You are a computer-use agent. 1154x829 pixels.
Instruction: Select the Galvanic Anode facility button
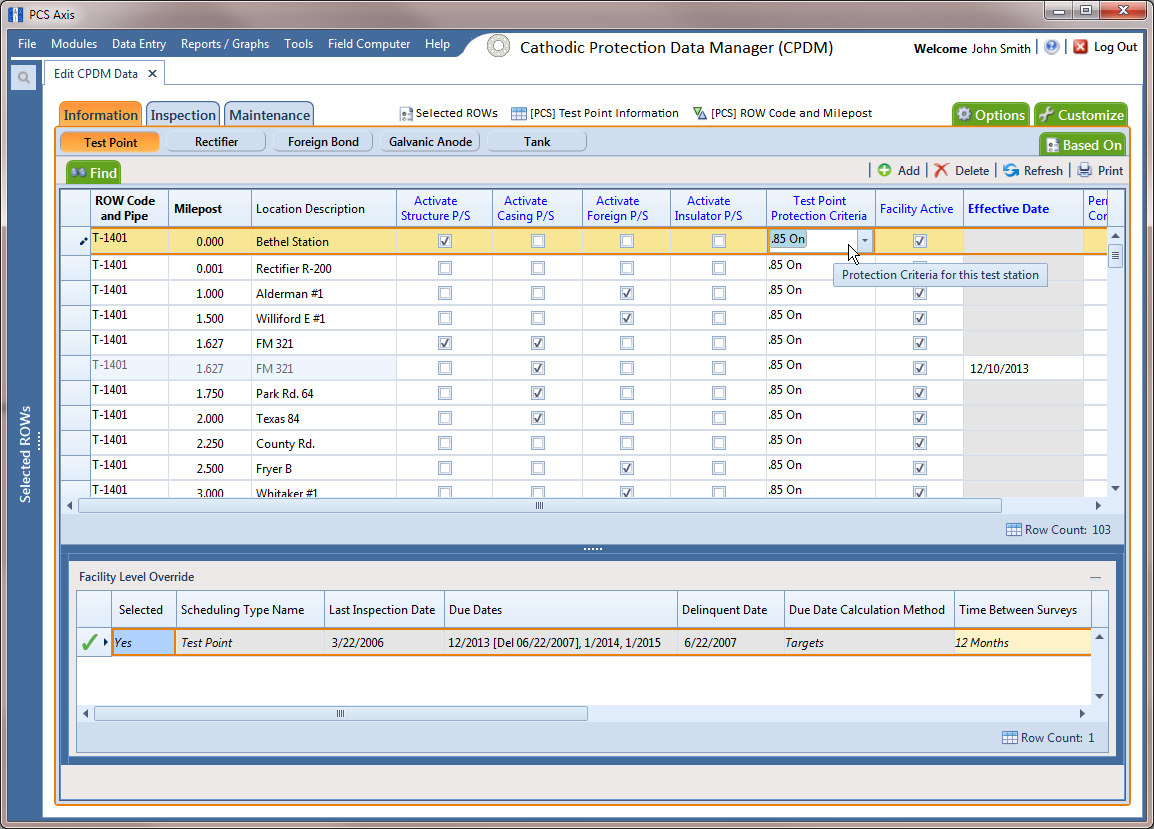[x=431, y=142]
